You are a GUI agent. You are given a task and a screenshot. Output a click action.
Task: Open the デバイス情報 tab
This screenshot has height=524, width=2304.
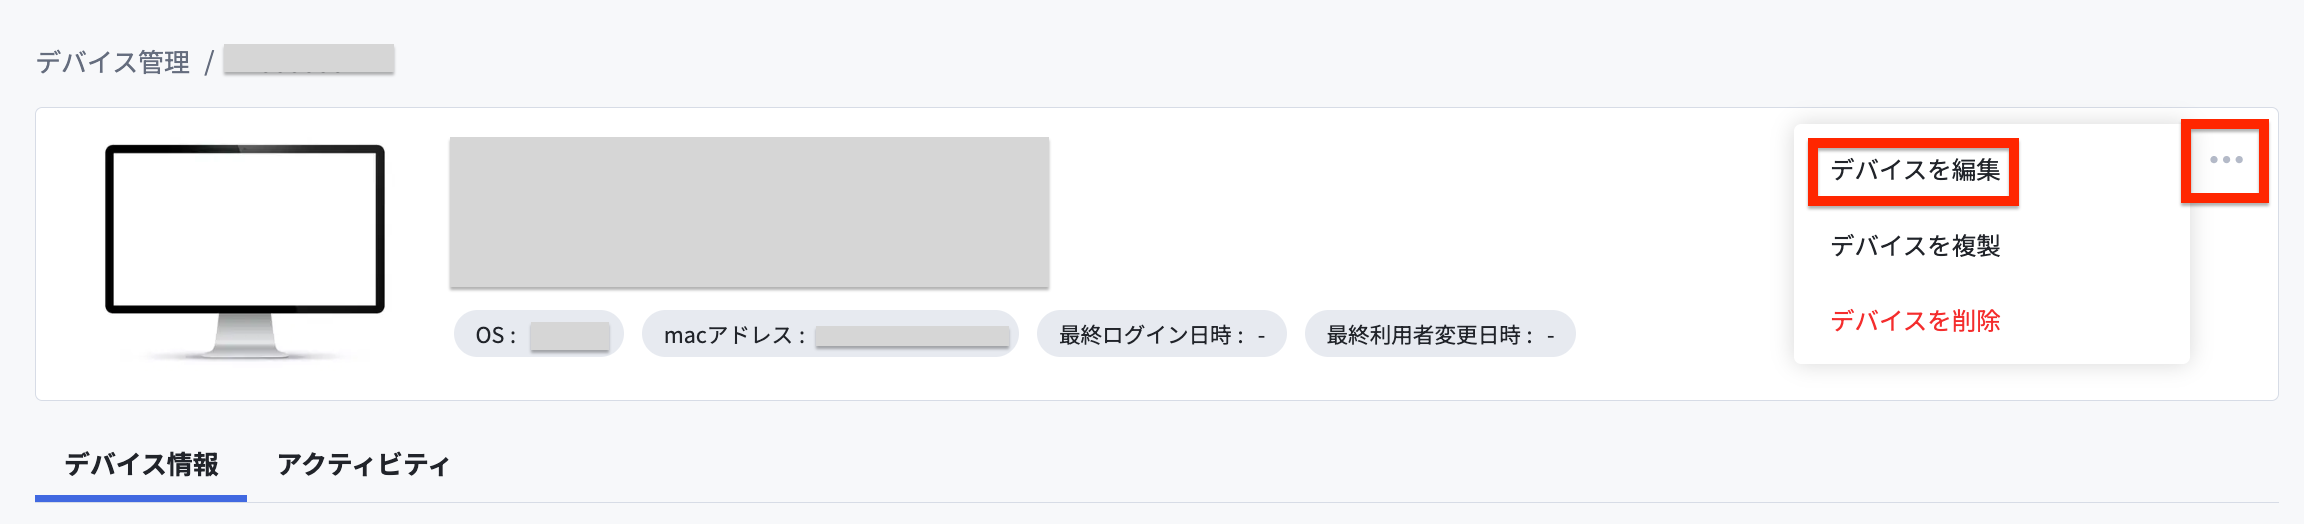(141, 465)
